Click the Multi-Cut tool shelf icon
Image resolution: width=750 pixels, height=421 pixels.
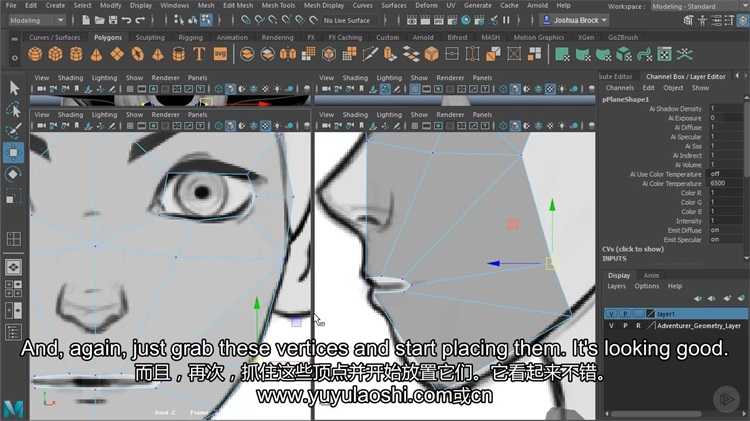point(370,55)
